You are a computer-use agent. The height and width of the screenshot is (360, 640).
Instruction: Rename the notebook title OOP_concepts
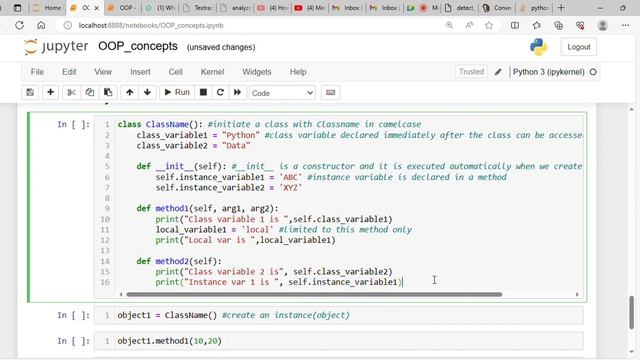tap(138, 46)
